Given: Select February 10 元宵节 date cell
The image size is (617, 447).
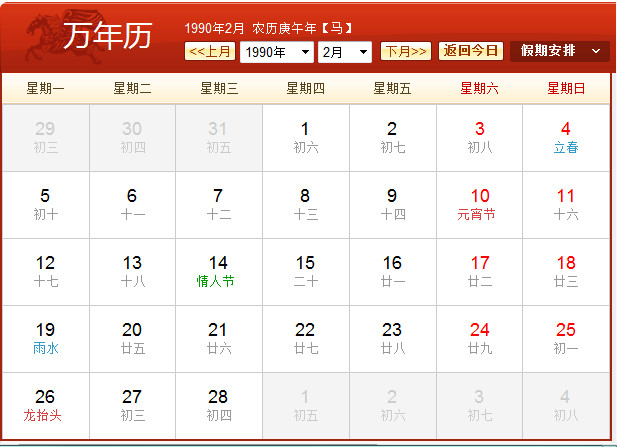Looking at the screenshot, I should click(479, 204).
